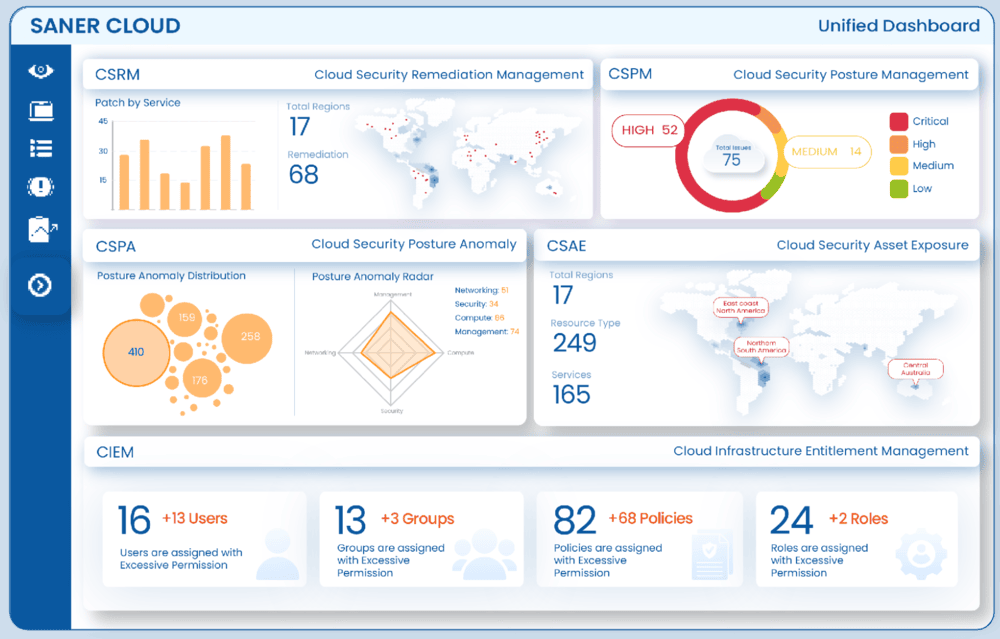Screen dimensions: 1000x639
Task: Click the group people icon in Groups card
Action: [485, 554]
